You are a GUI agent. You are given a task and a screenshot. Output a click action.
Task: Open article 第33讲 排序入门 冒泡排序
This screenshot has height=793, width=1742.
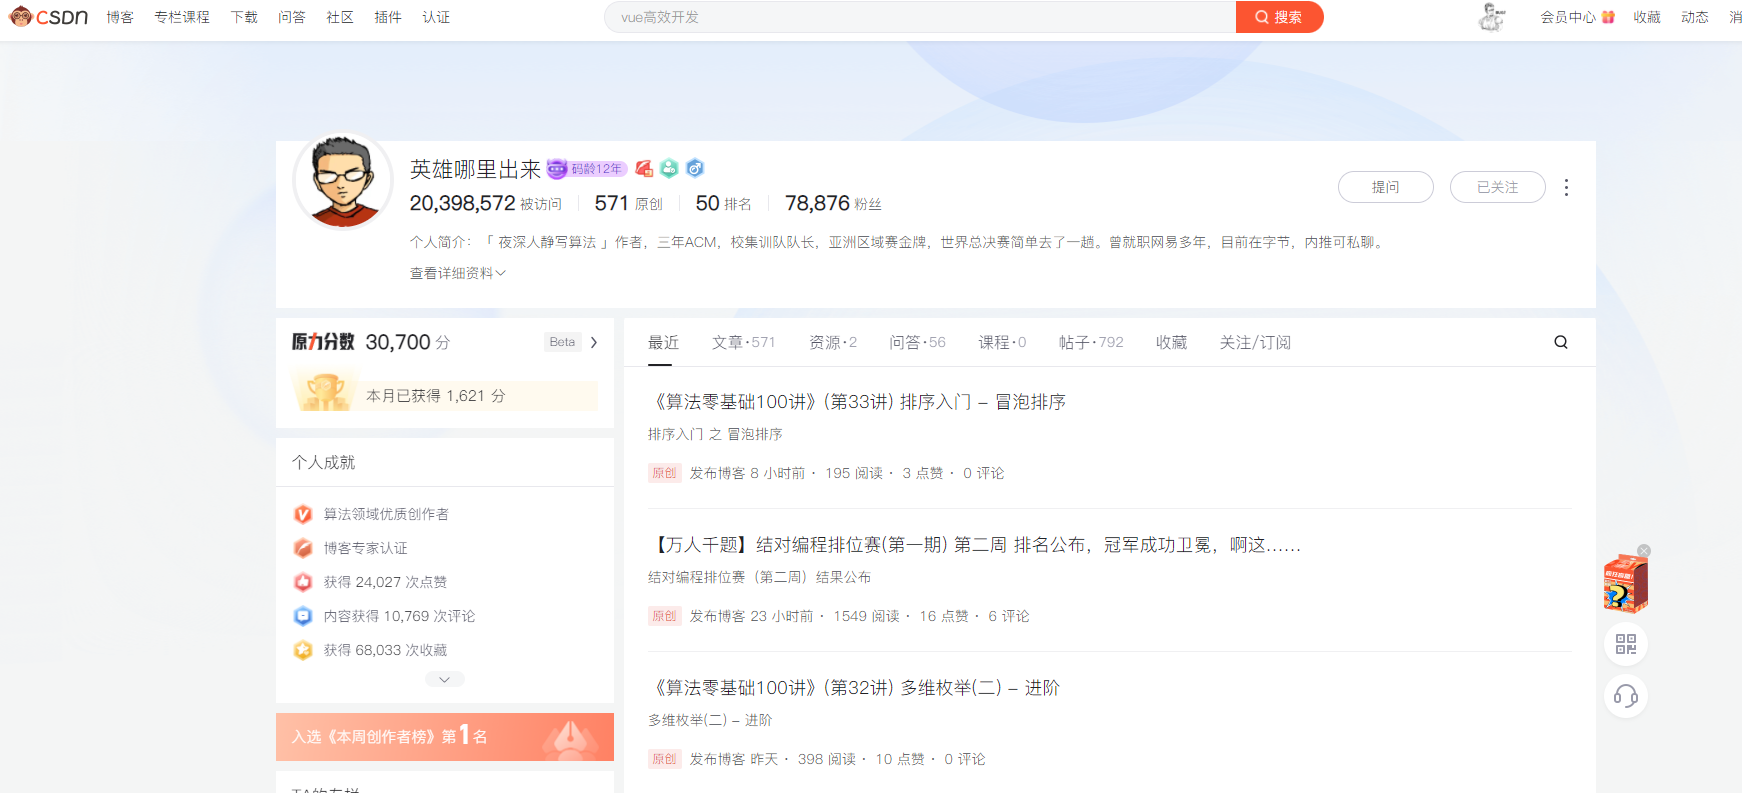click(857, 402)
